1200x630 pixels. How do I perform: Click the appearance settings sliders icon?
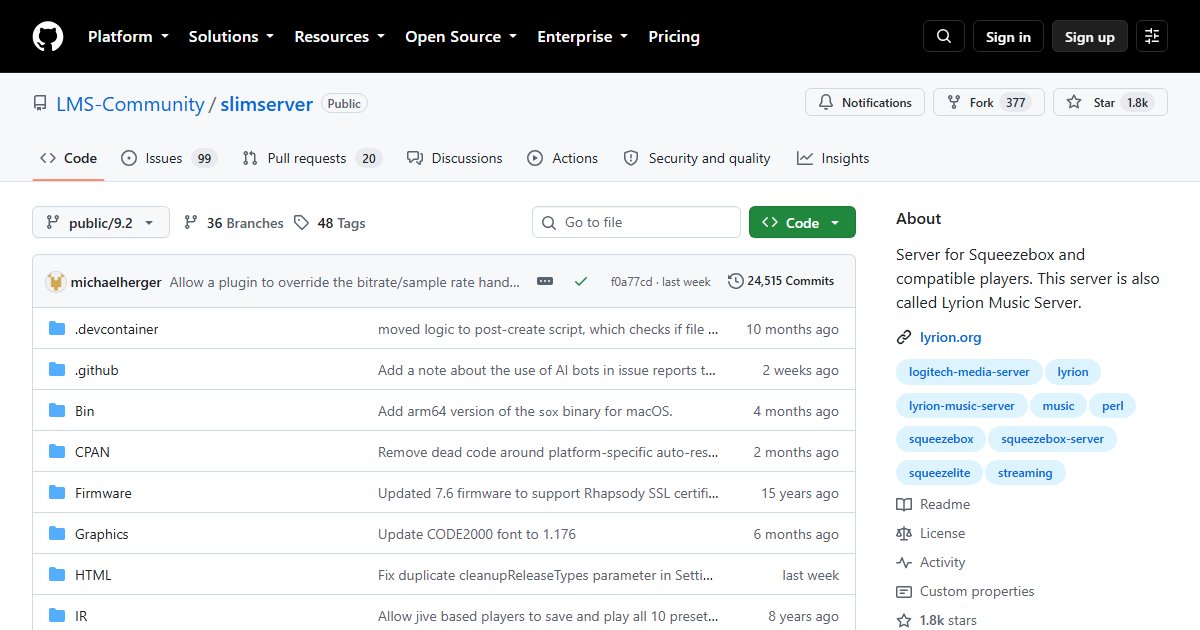tap(1152, 37)
